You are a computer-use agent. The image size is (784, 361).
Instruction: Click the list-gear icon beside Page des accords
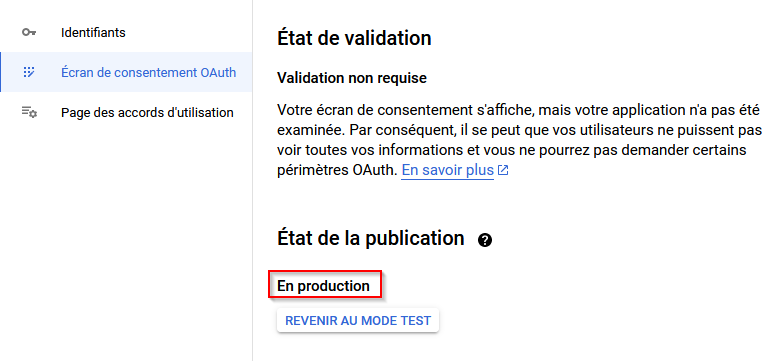coord(28,112)
